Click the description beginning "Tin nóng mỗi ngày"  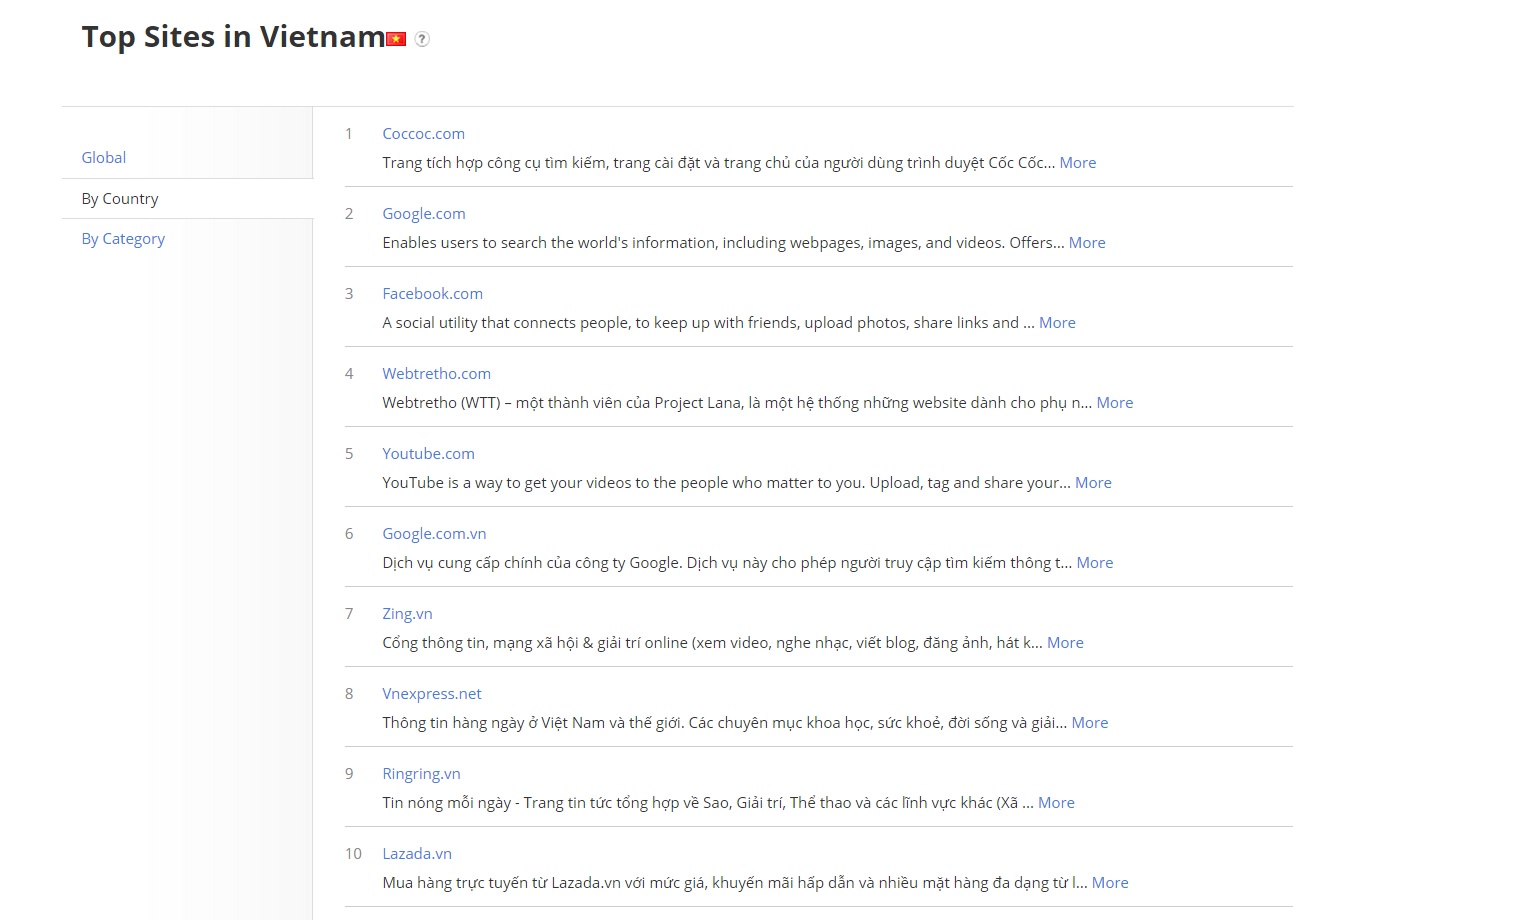point(708,803)
